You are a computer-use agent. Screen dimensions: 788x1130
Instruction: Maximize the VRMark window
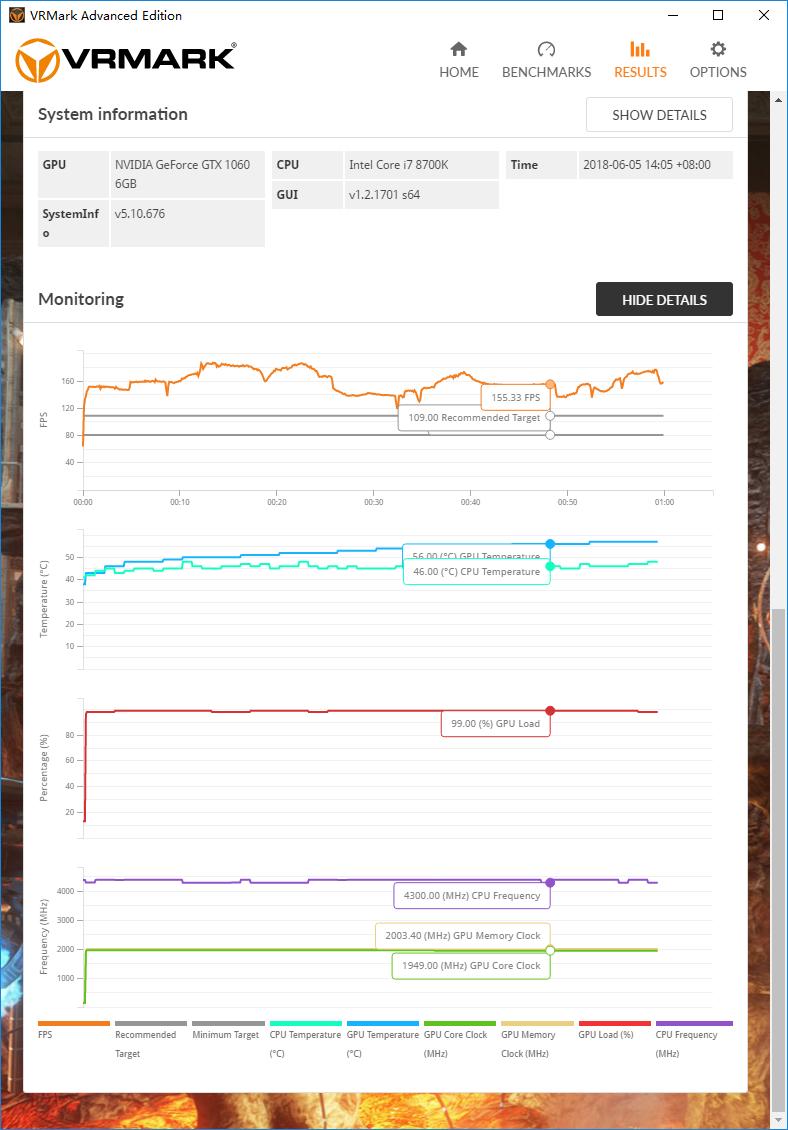718,15
